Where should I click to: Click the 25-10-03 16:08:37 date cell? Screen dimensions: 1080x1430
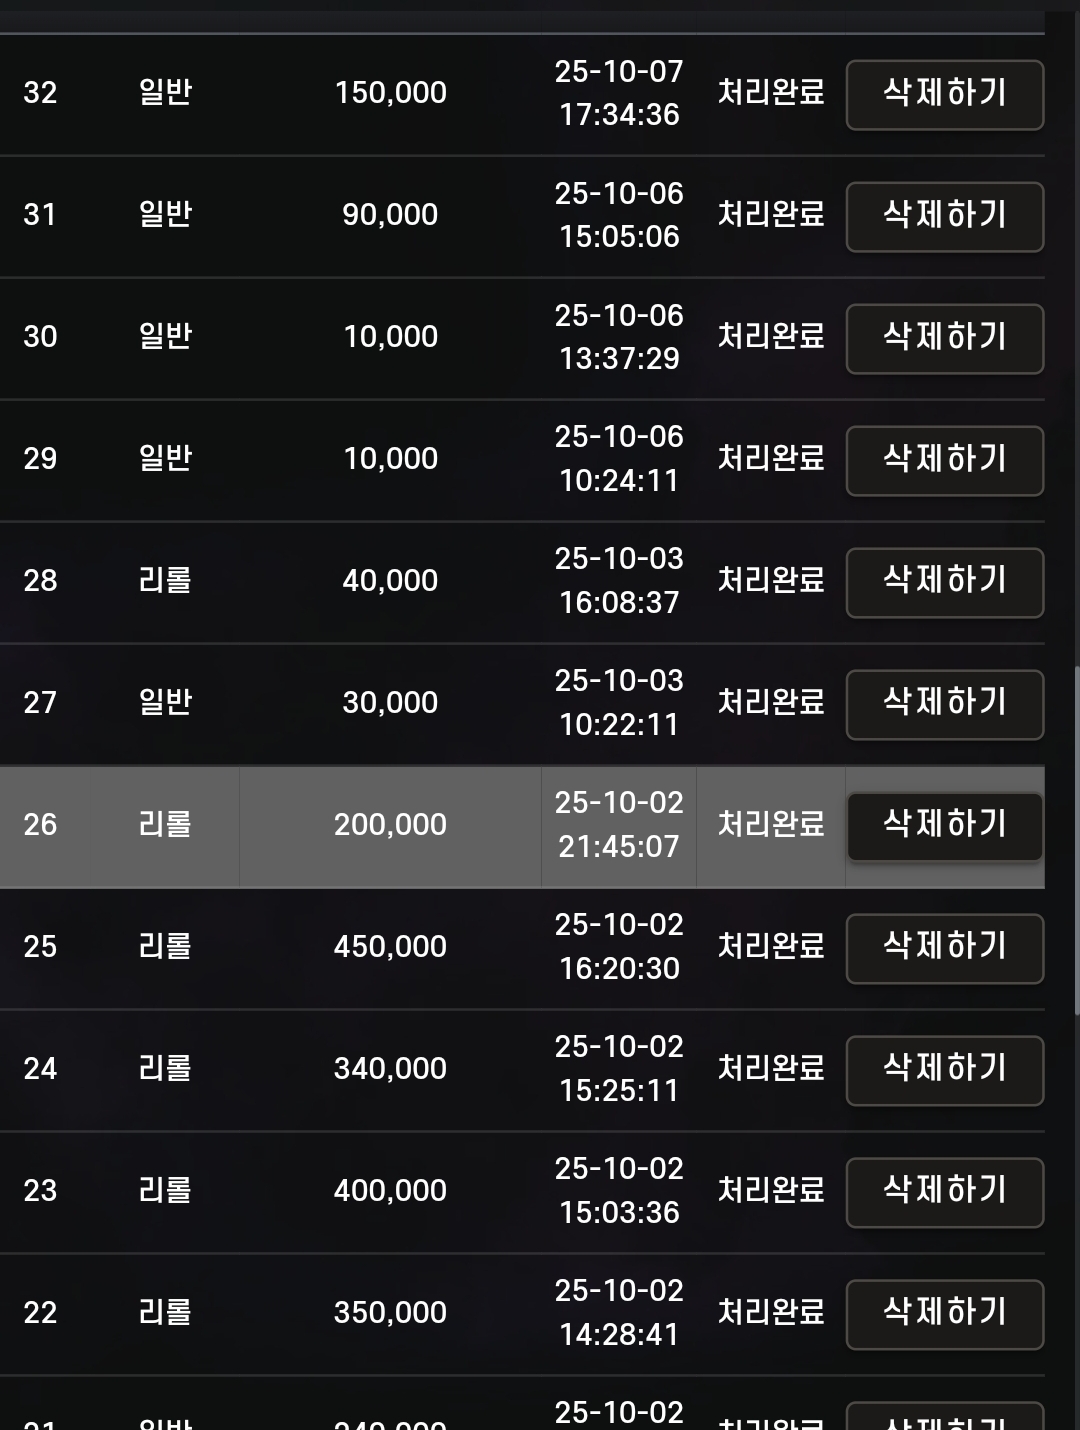[x=619, y=581]
